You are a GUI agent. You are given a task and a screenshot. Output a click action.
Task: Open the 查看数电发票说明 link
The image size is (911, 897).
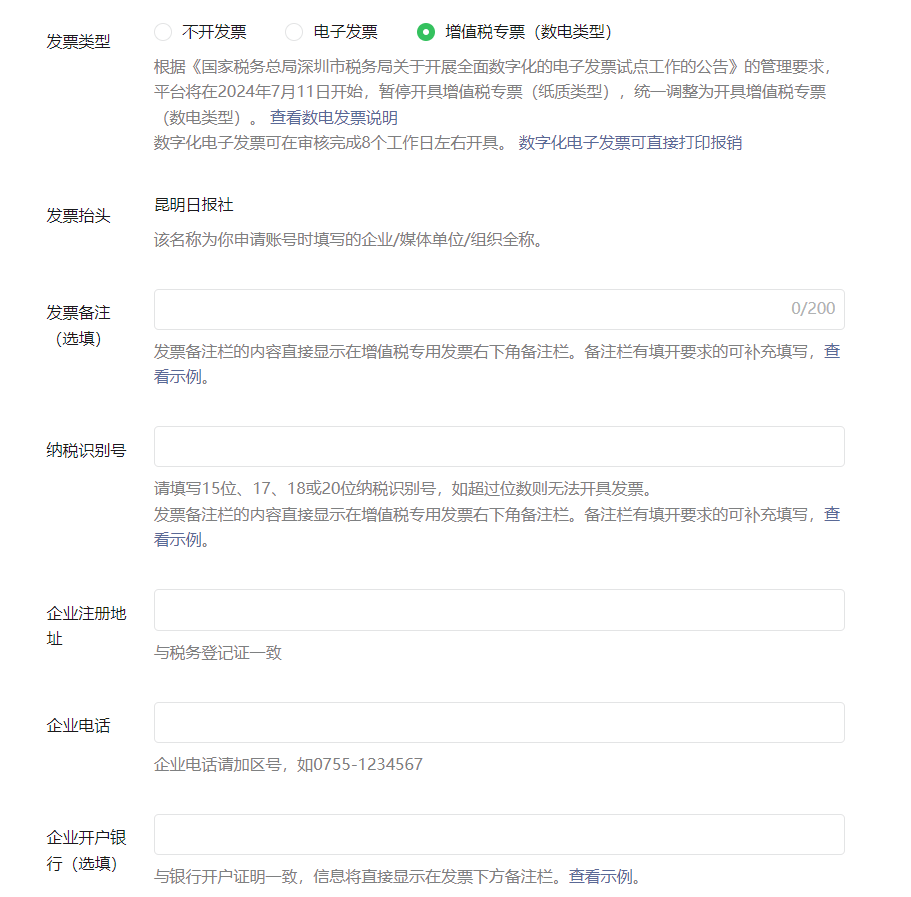[x=333, y=118]
